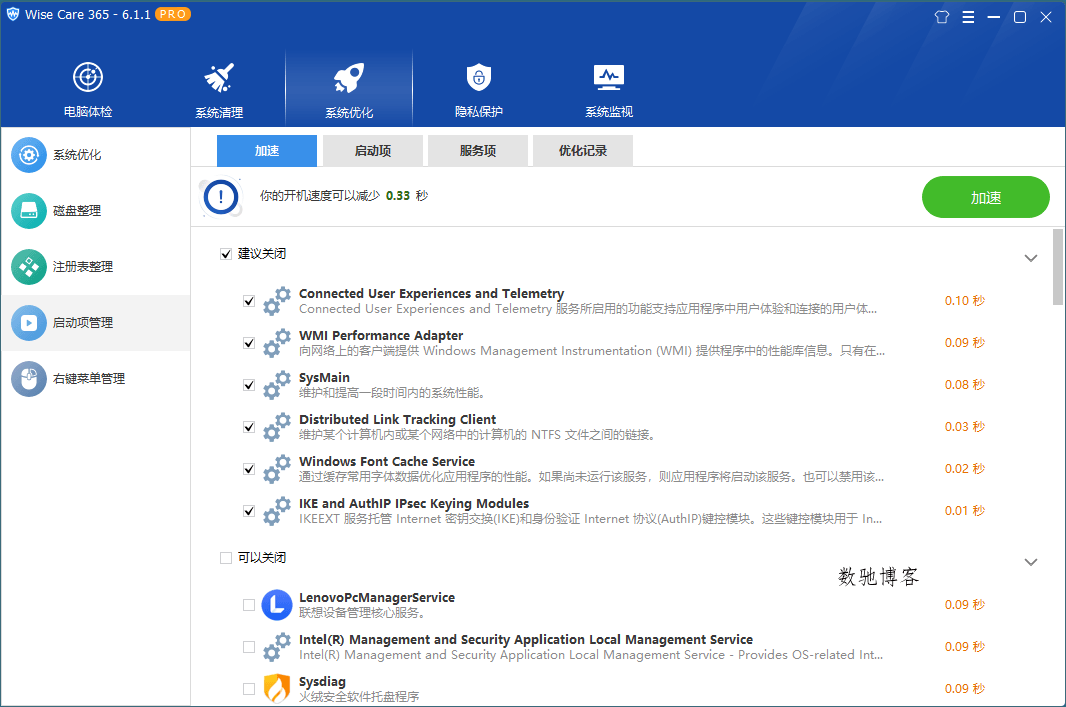Click 0.10 秒 time for Telemetry service
This screenshot has width=1066, height=707.
pos(965,300)
